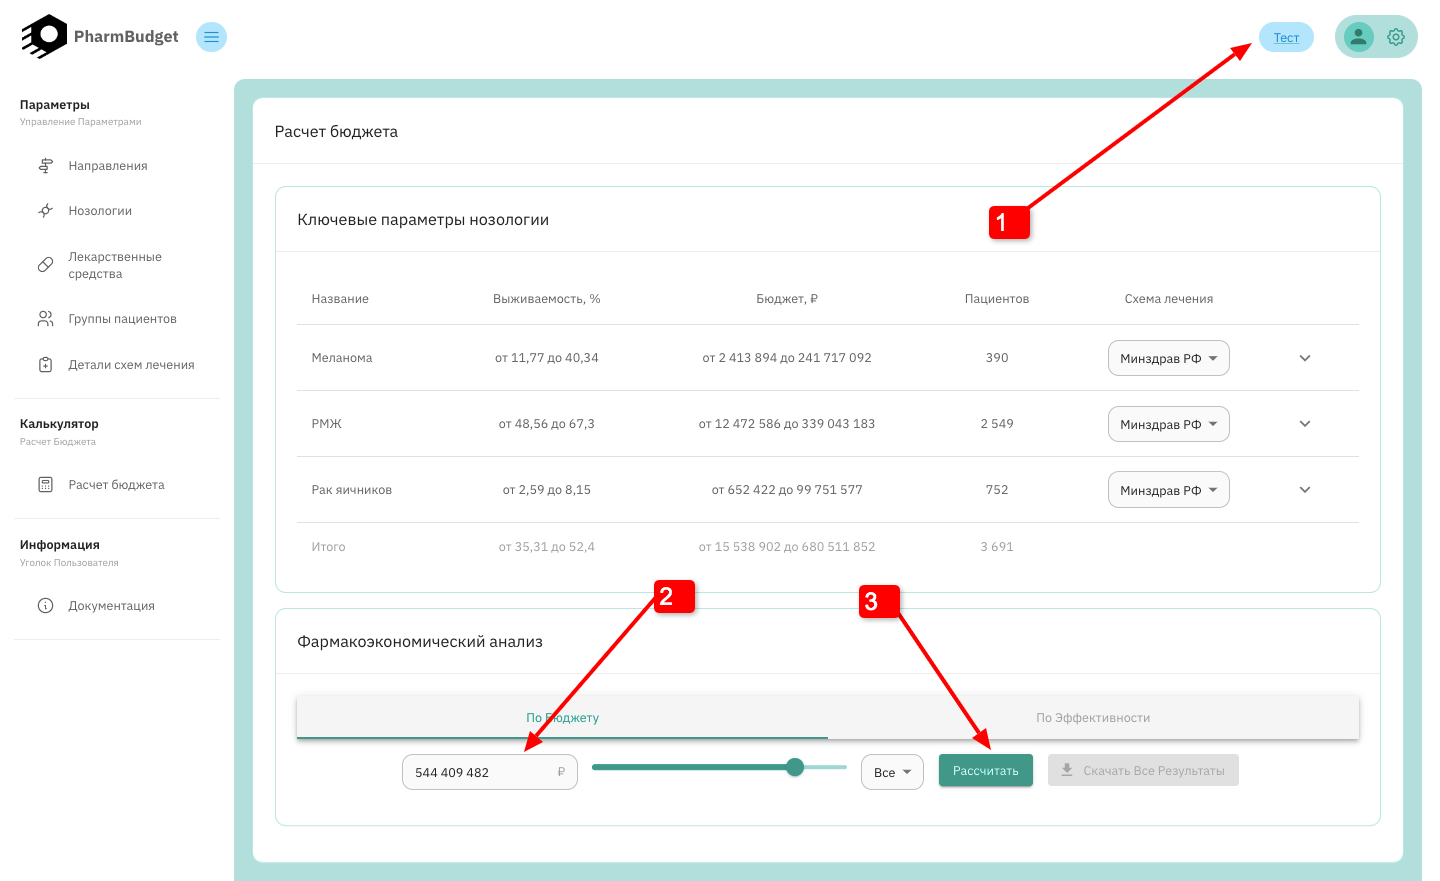Click the total patients 3 691
The image size is (1440, 881).
pos(997,547)
